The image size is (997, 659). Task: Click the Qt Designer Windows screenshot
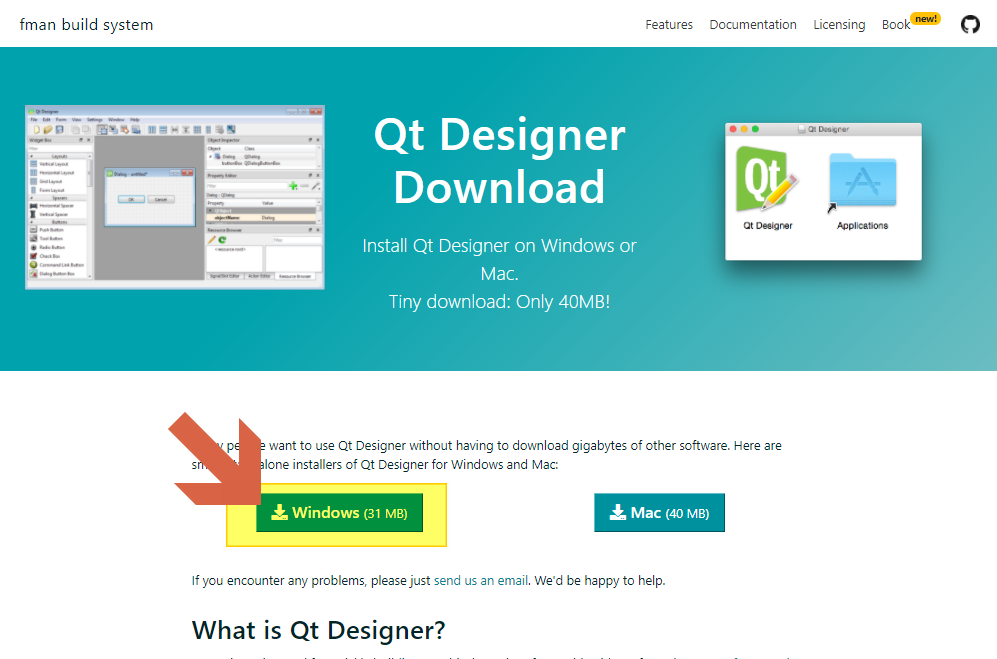(x=175, y=197)
